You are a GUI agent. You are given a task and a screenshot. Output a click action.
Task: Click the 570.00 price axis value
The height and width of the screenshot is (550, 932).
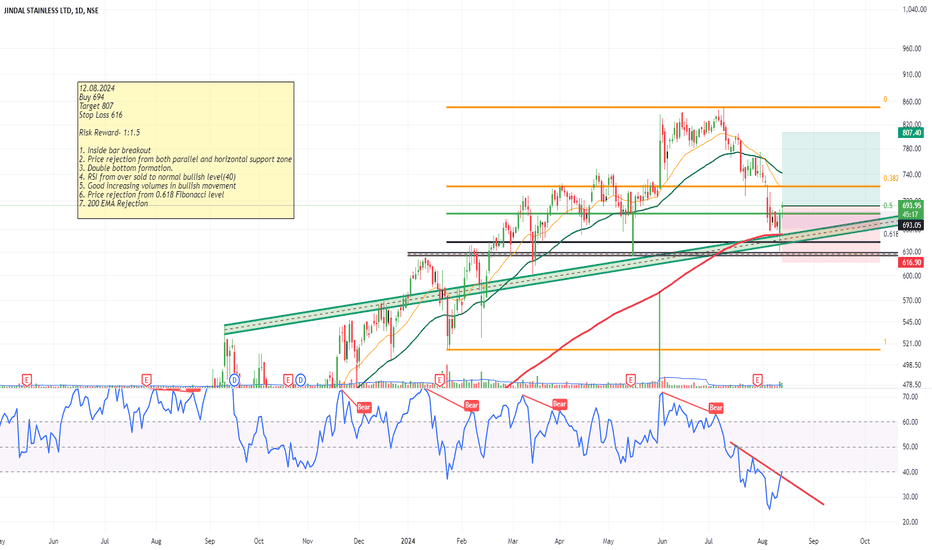[x=912, y=300]
